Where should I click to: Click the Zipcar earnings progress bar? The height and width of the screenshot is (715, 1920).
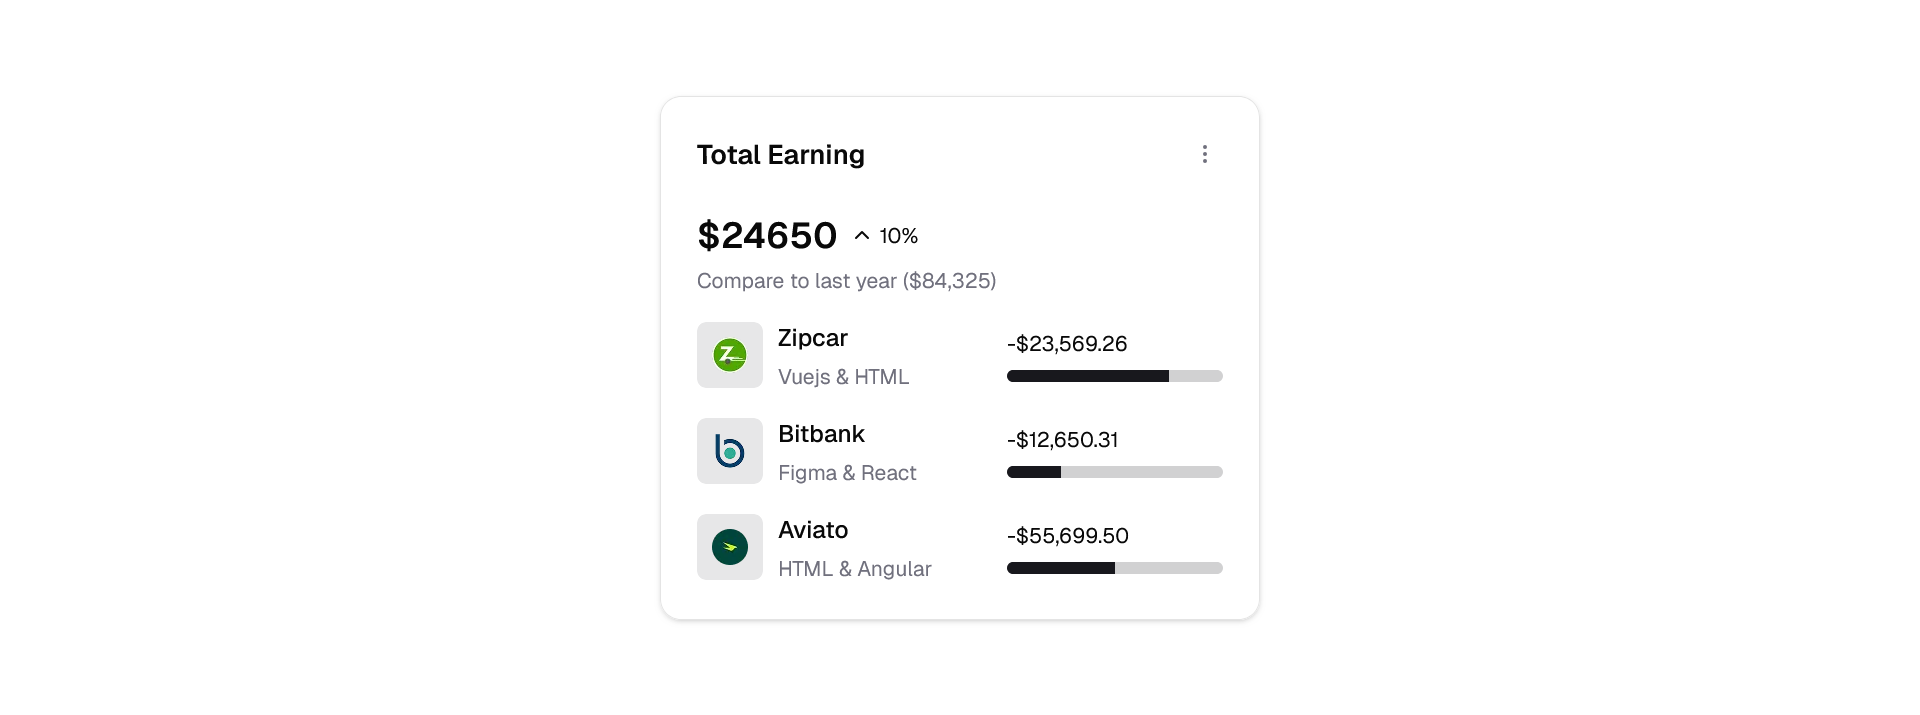coord(1114,376)
